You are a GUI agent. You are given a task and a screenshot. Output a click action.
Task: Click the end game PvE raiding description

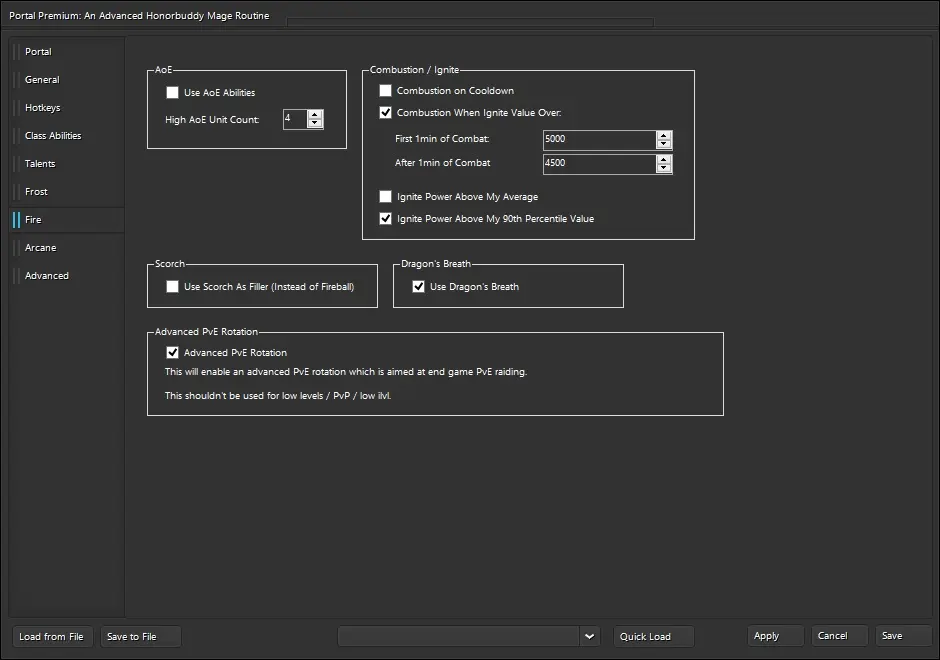click(346, 372)
